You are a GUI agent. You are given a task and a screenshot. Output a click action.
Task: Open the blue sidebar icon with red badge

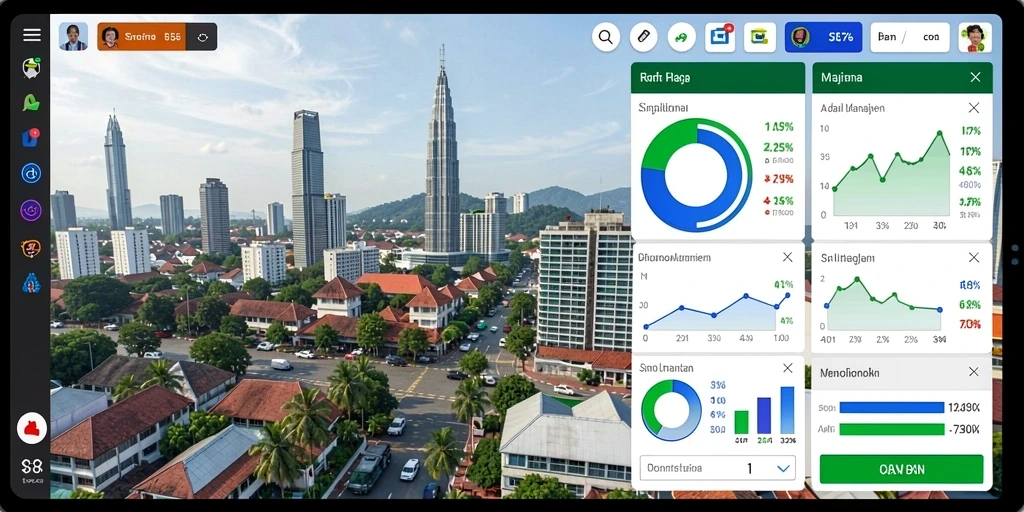click(31, 137)
